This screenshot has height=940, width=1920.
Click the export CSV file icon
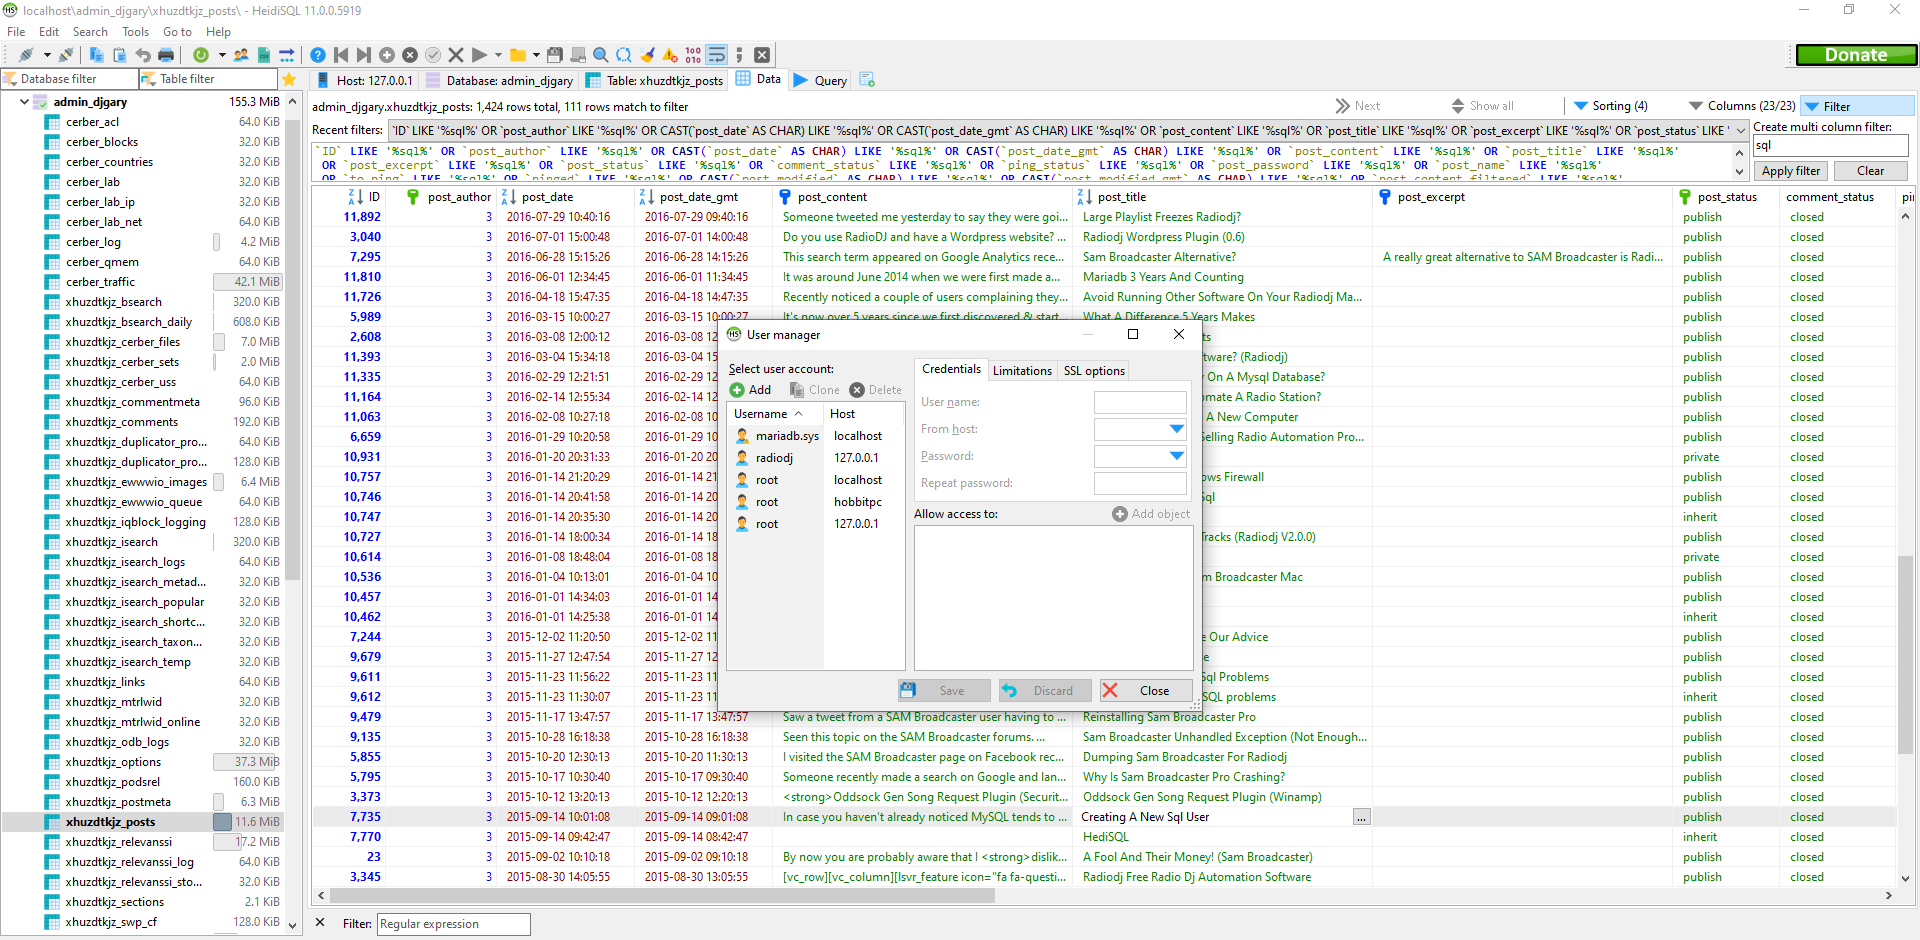pyautogui.click(x=264, y=55)
